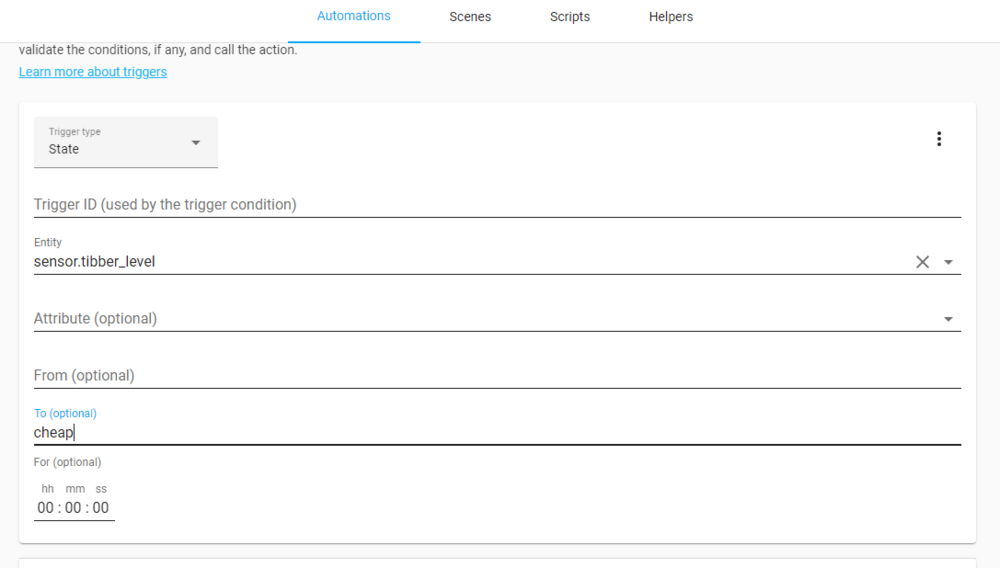Screen dimensions: 1000x568
Task: Select the minutes (mm) duration field
Action: tap(74, 508)
